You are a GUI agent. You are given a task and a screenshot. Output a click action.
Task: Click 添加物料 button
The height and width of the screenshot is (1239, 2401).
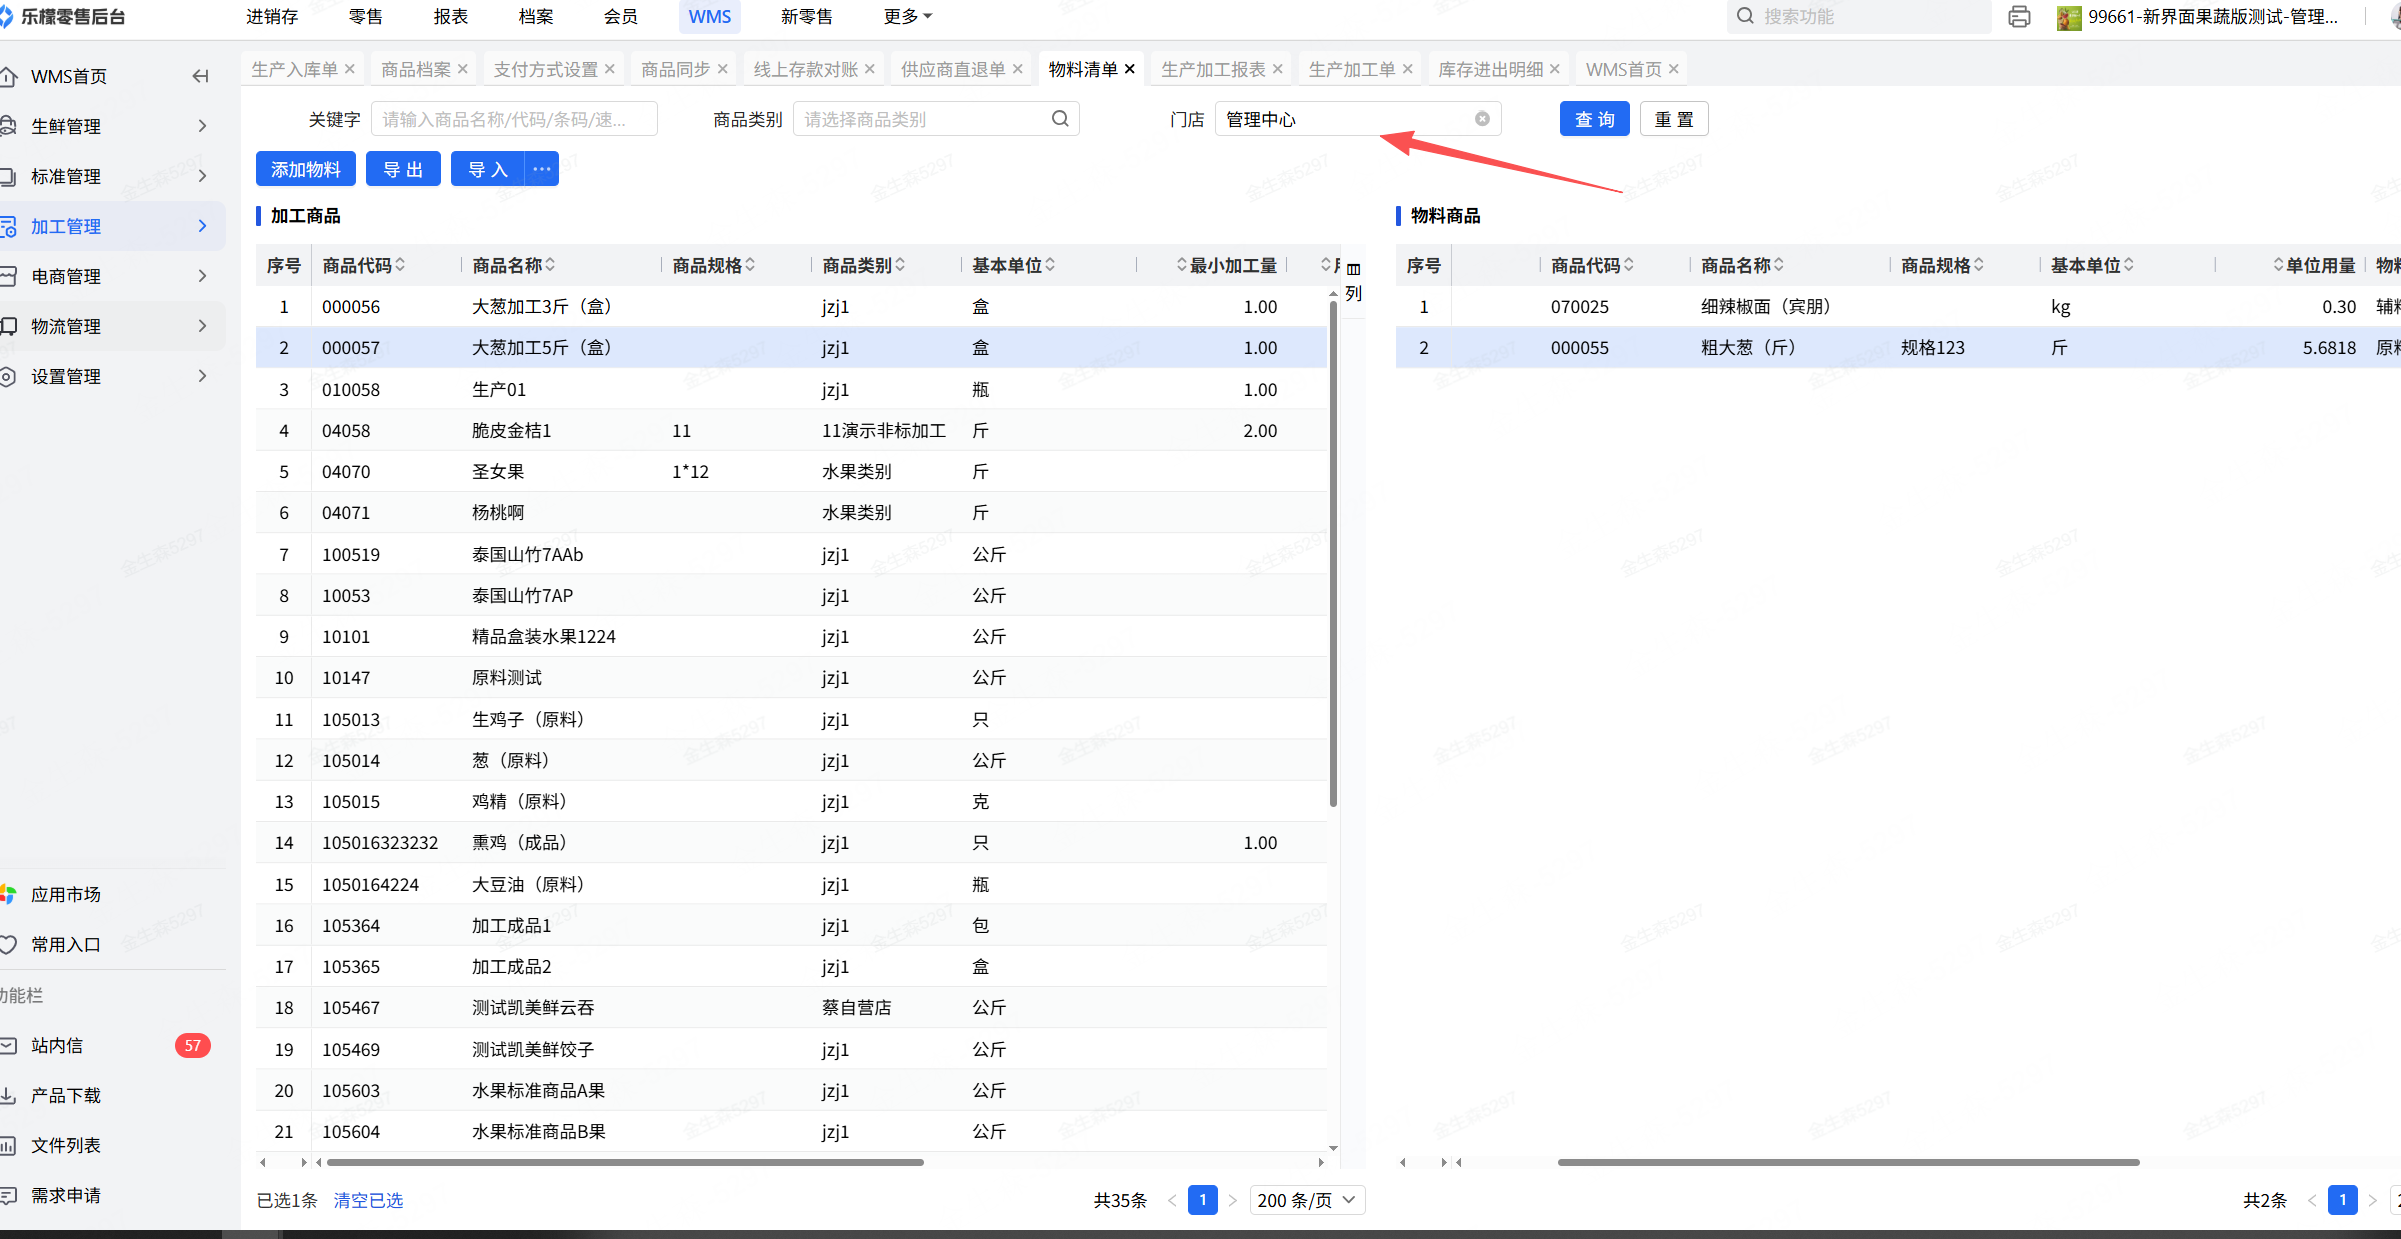306,169
